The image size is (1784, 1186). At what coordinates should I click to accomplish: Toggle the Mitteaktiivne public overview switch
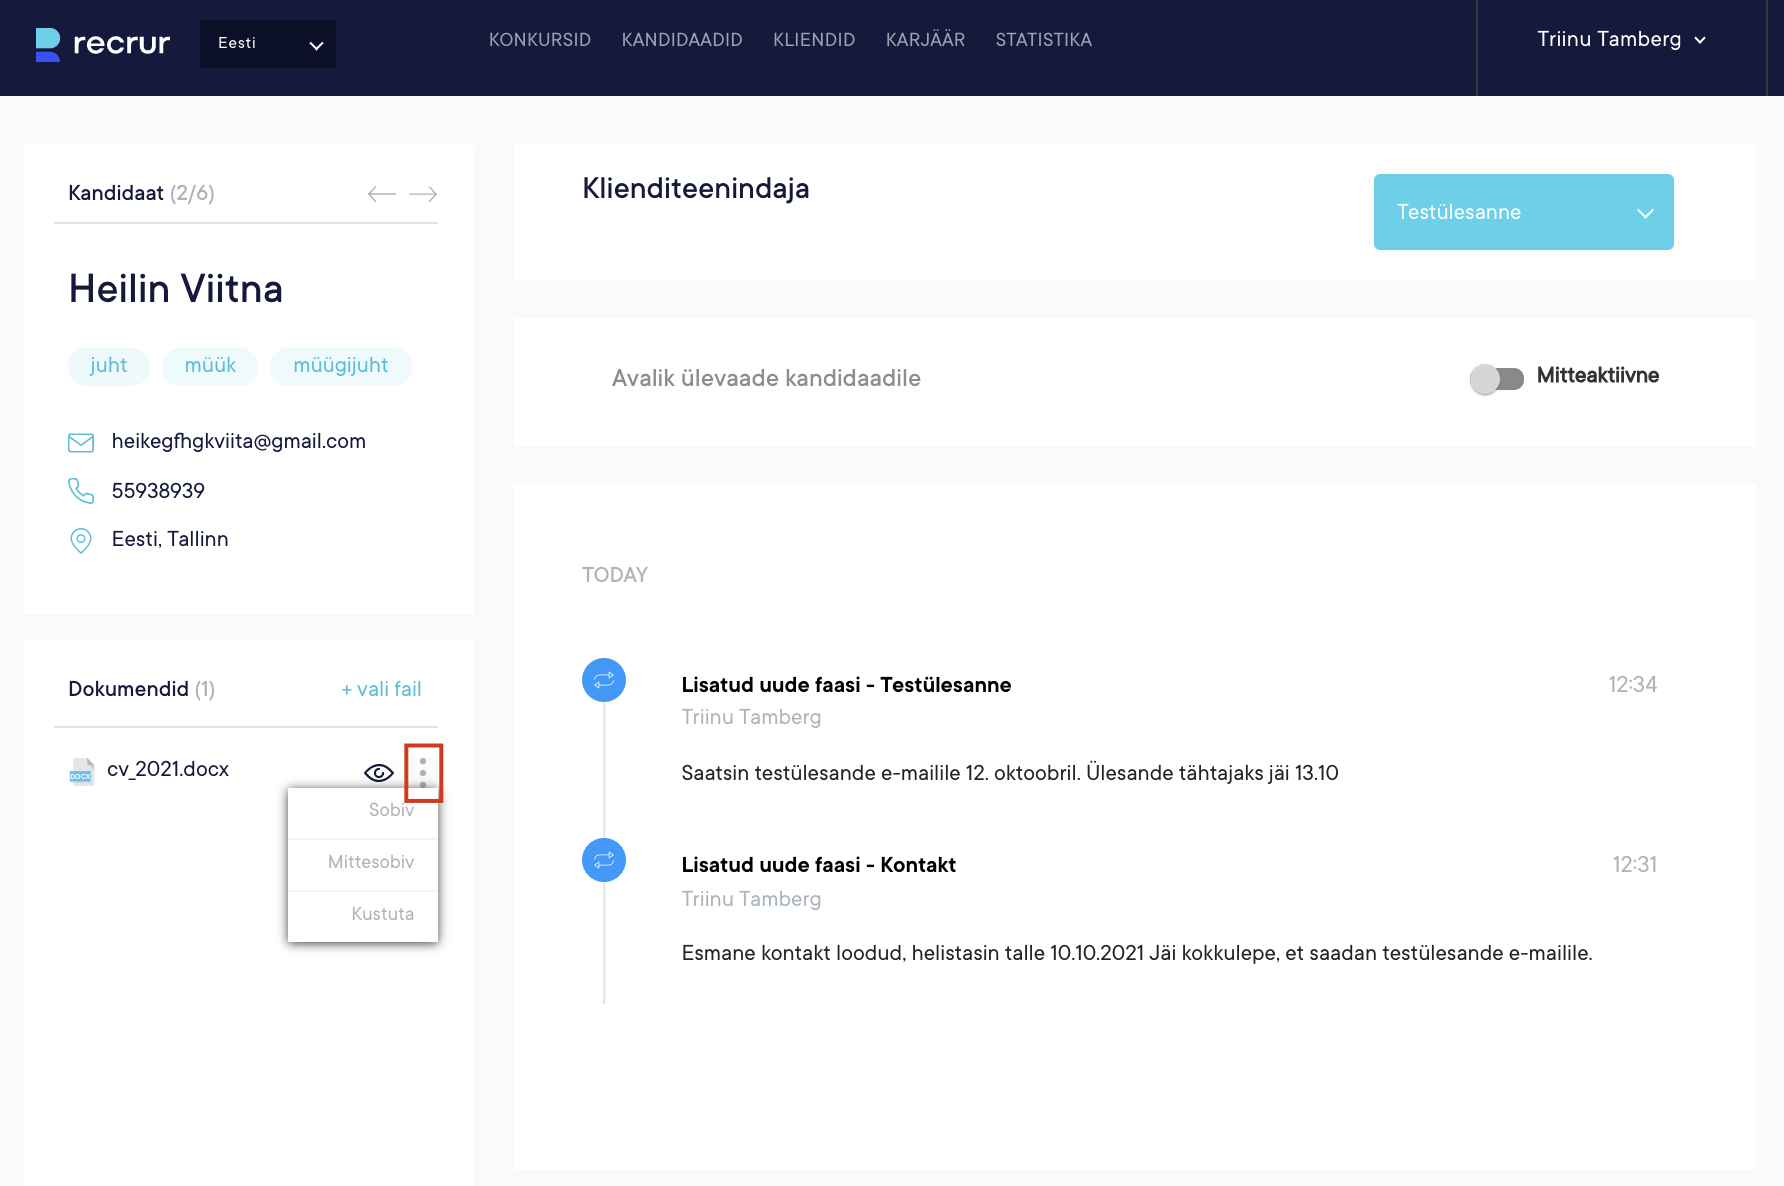[1496, 378]
